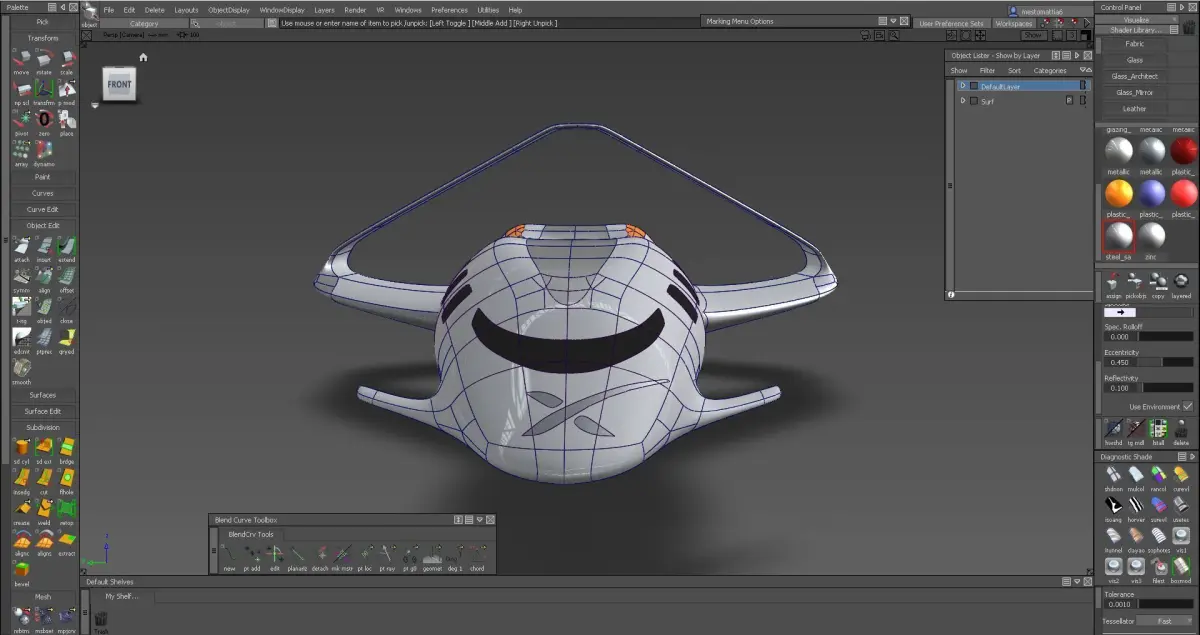Click the layered shader icon
The image size is (1200, 635).
[1181, 285]
